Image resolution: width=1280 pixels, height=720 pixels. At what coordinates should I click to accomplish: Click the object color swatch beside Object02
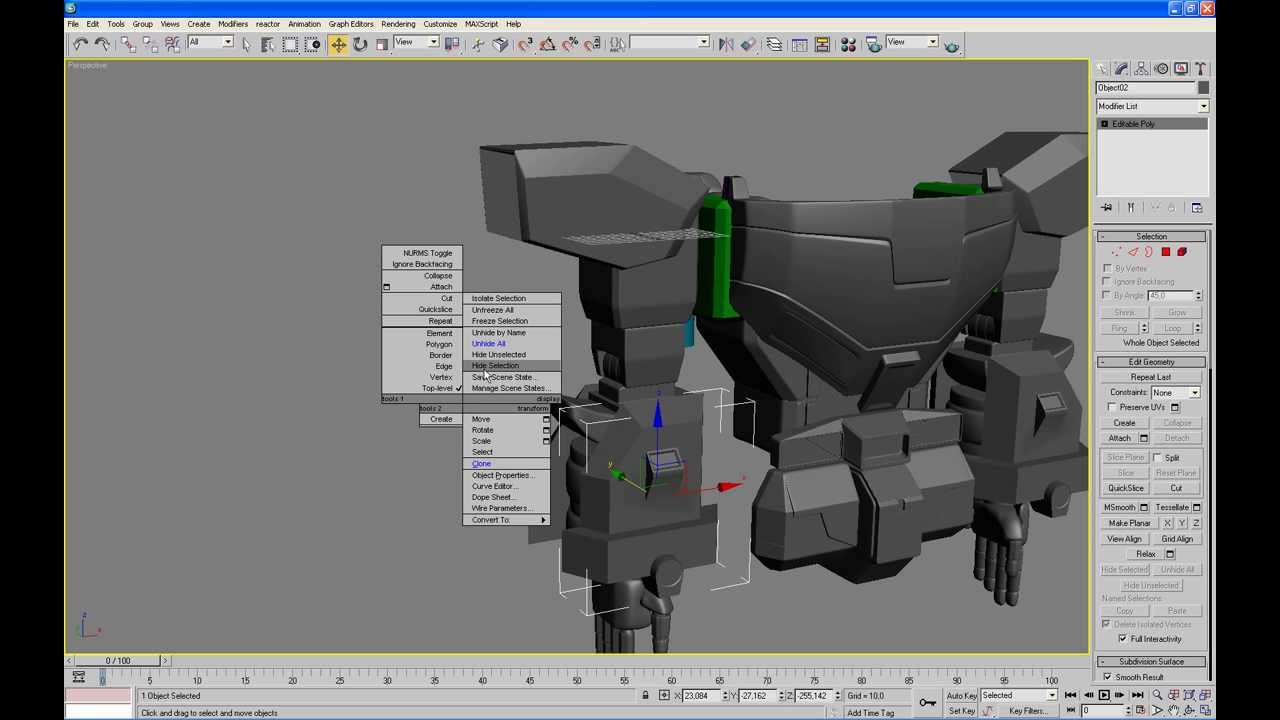coord(1203,88)
